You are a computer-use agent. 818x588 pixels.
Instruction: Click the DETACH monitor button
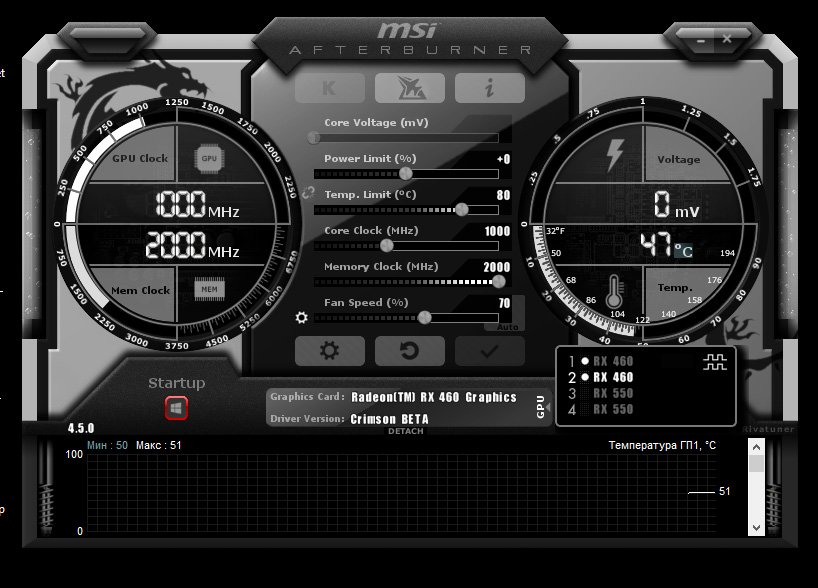[x=406, y=431]
